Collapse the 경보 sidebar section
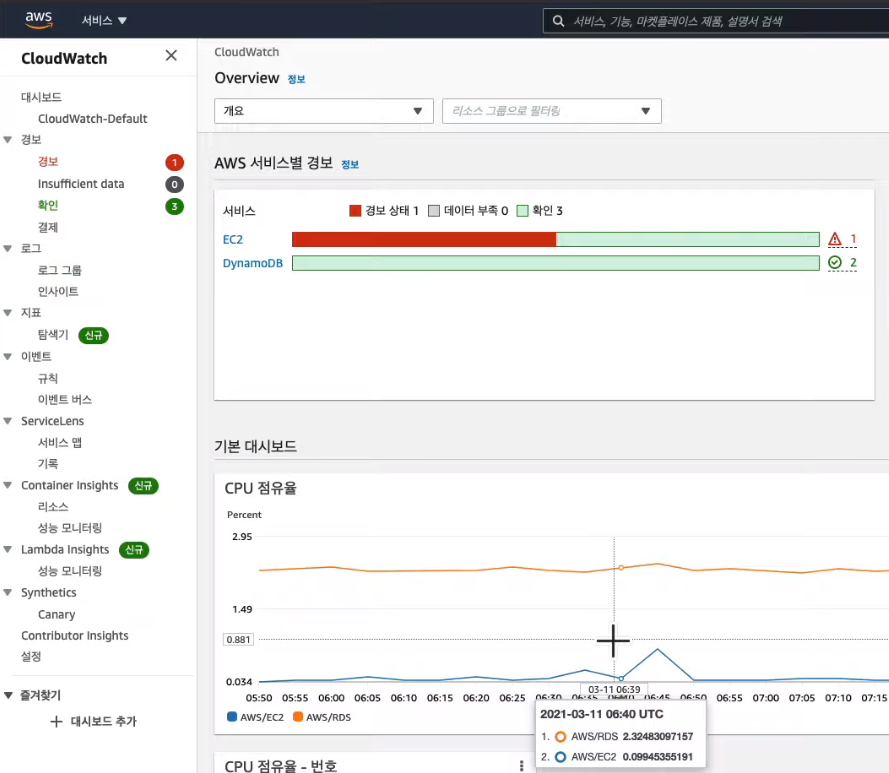 [x=7, y=140]
